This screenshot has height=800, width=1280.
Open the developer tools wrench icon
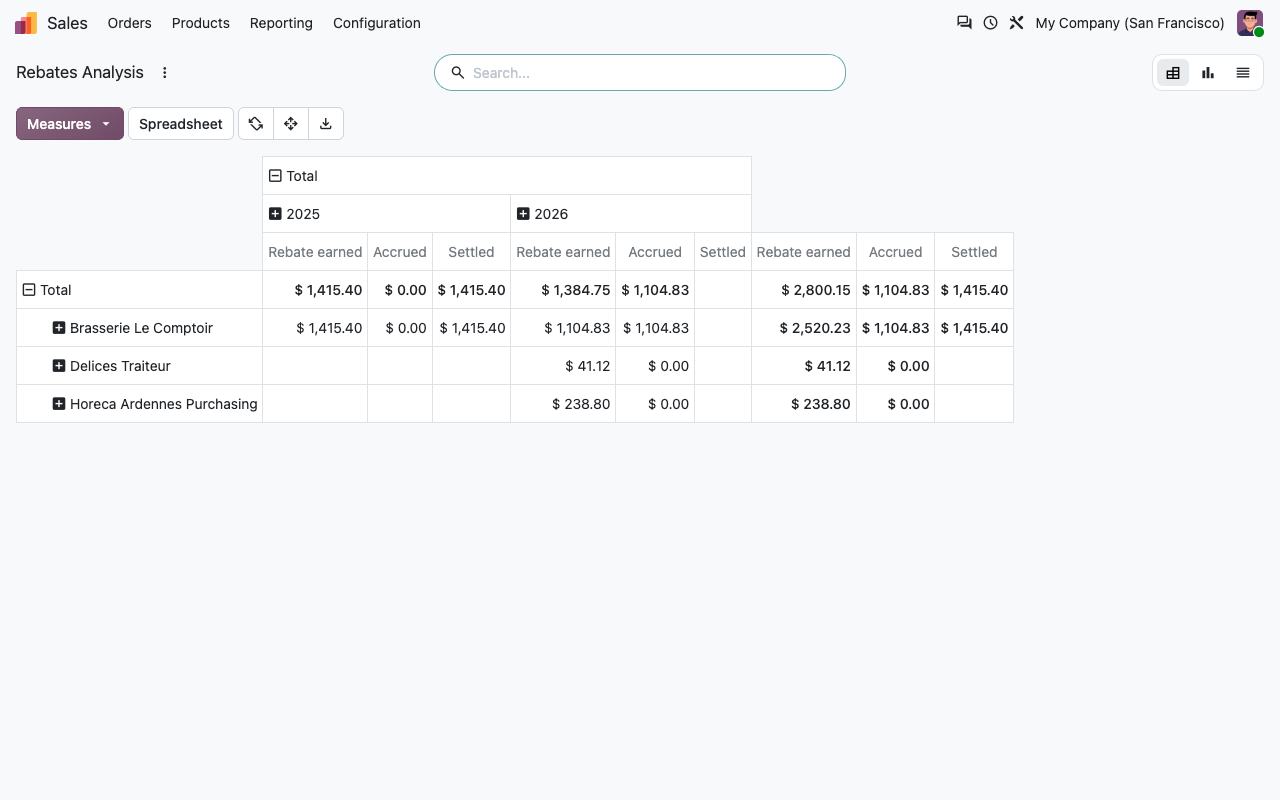coord(1016,23)
